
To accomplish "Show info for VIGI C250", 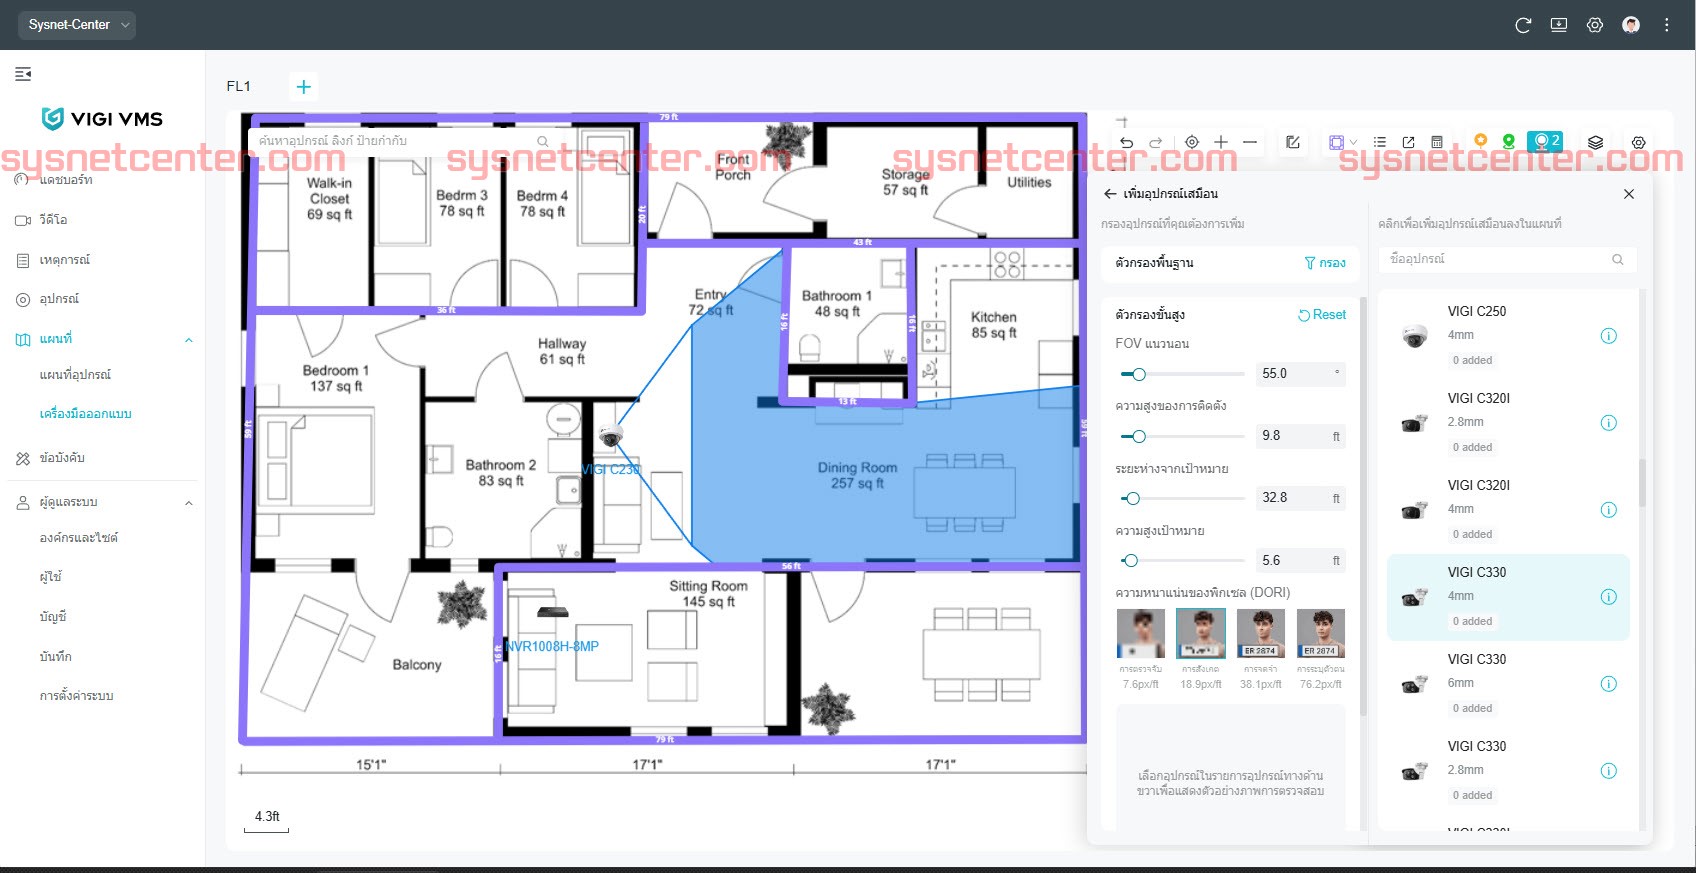I will [x=1609, y=336].
